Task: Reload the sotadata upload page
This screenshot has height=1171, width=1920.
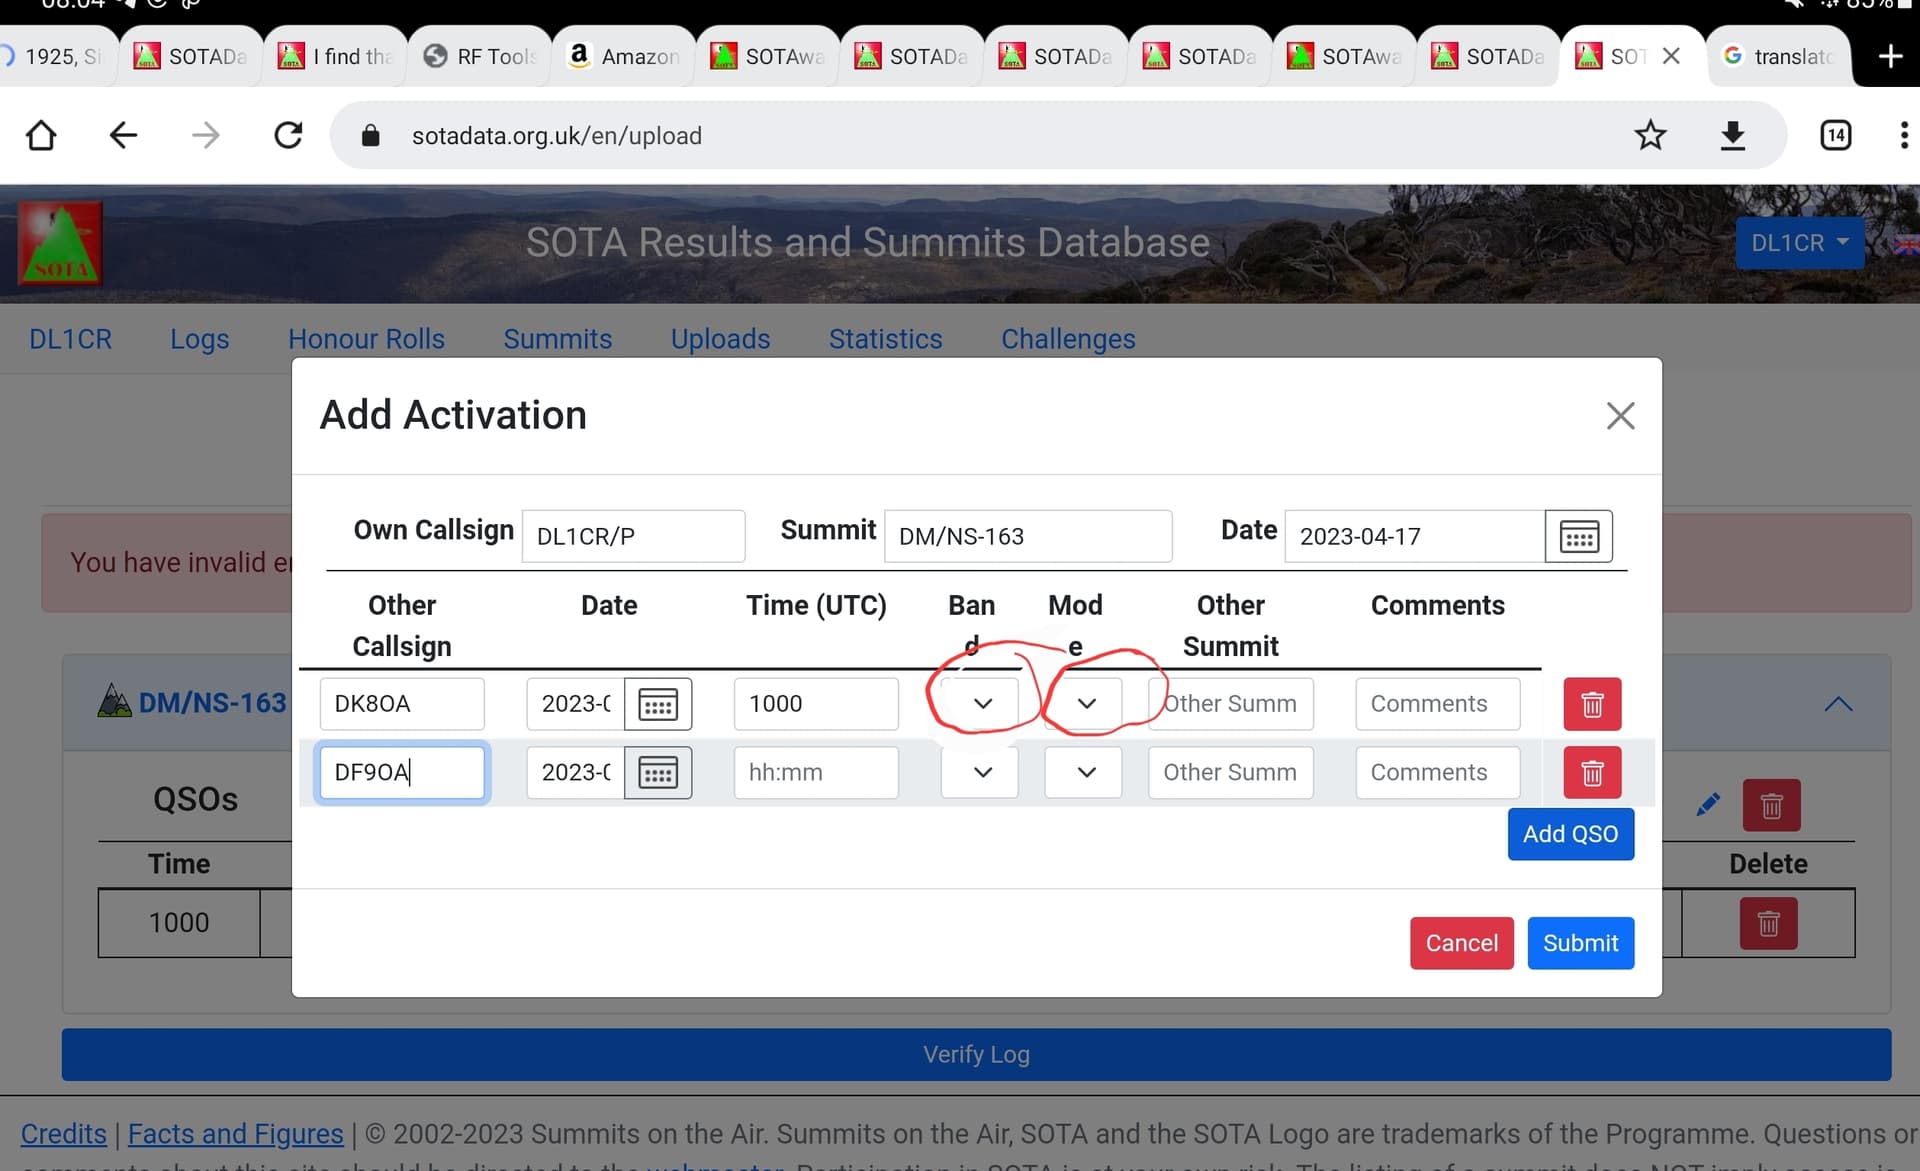Action: pyautogui.click(x=288, y=135)
